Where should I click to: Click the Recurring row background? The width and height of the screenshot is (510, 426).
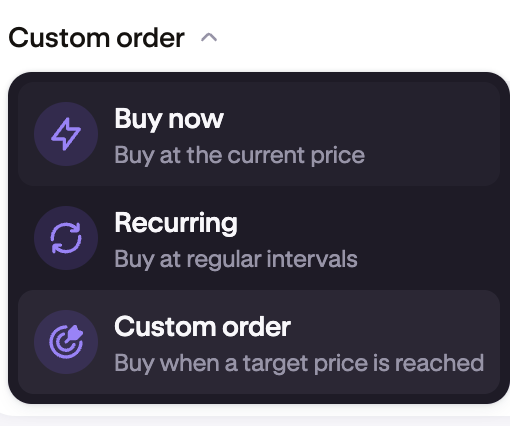tap(259, 238)
